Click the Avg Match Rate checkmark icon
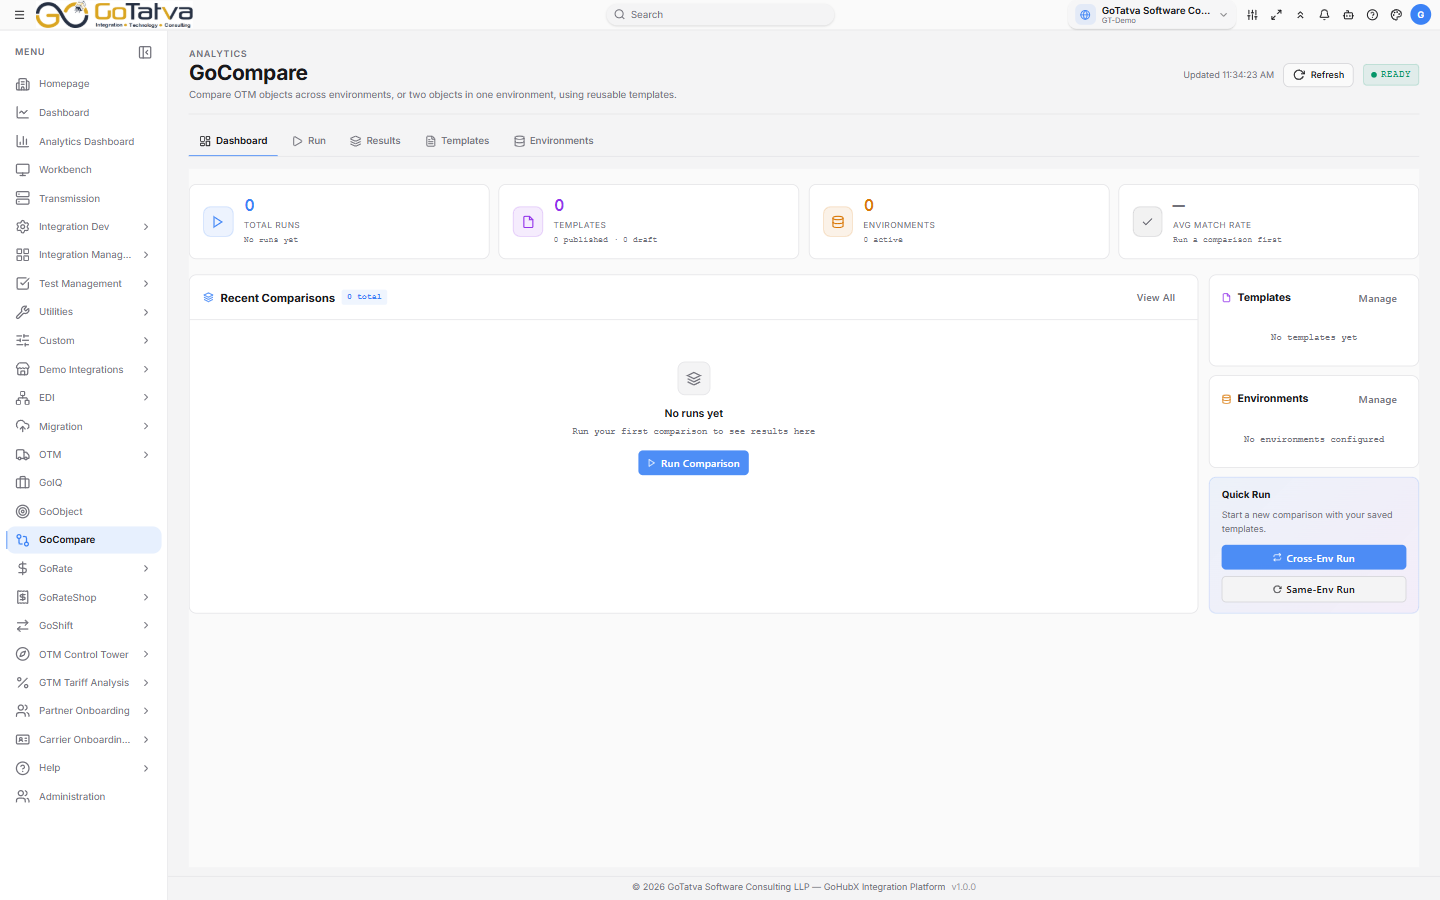 click(x=1147, y=222)
